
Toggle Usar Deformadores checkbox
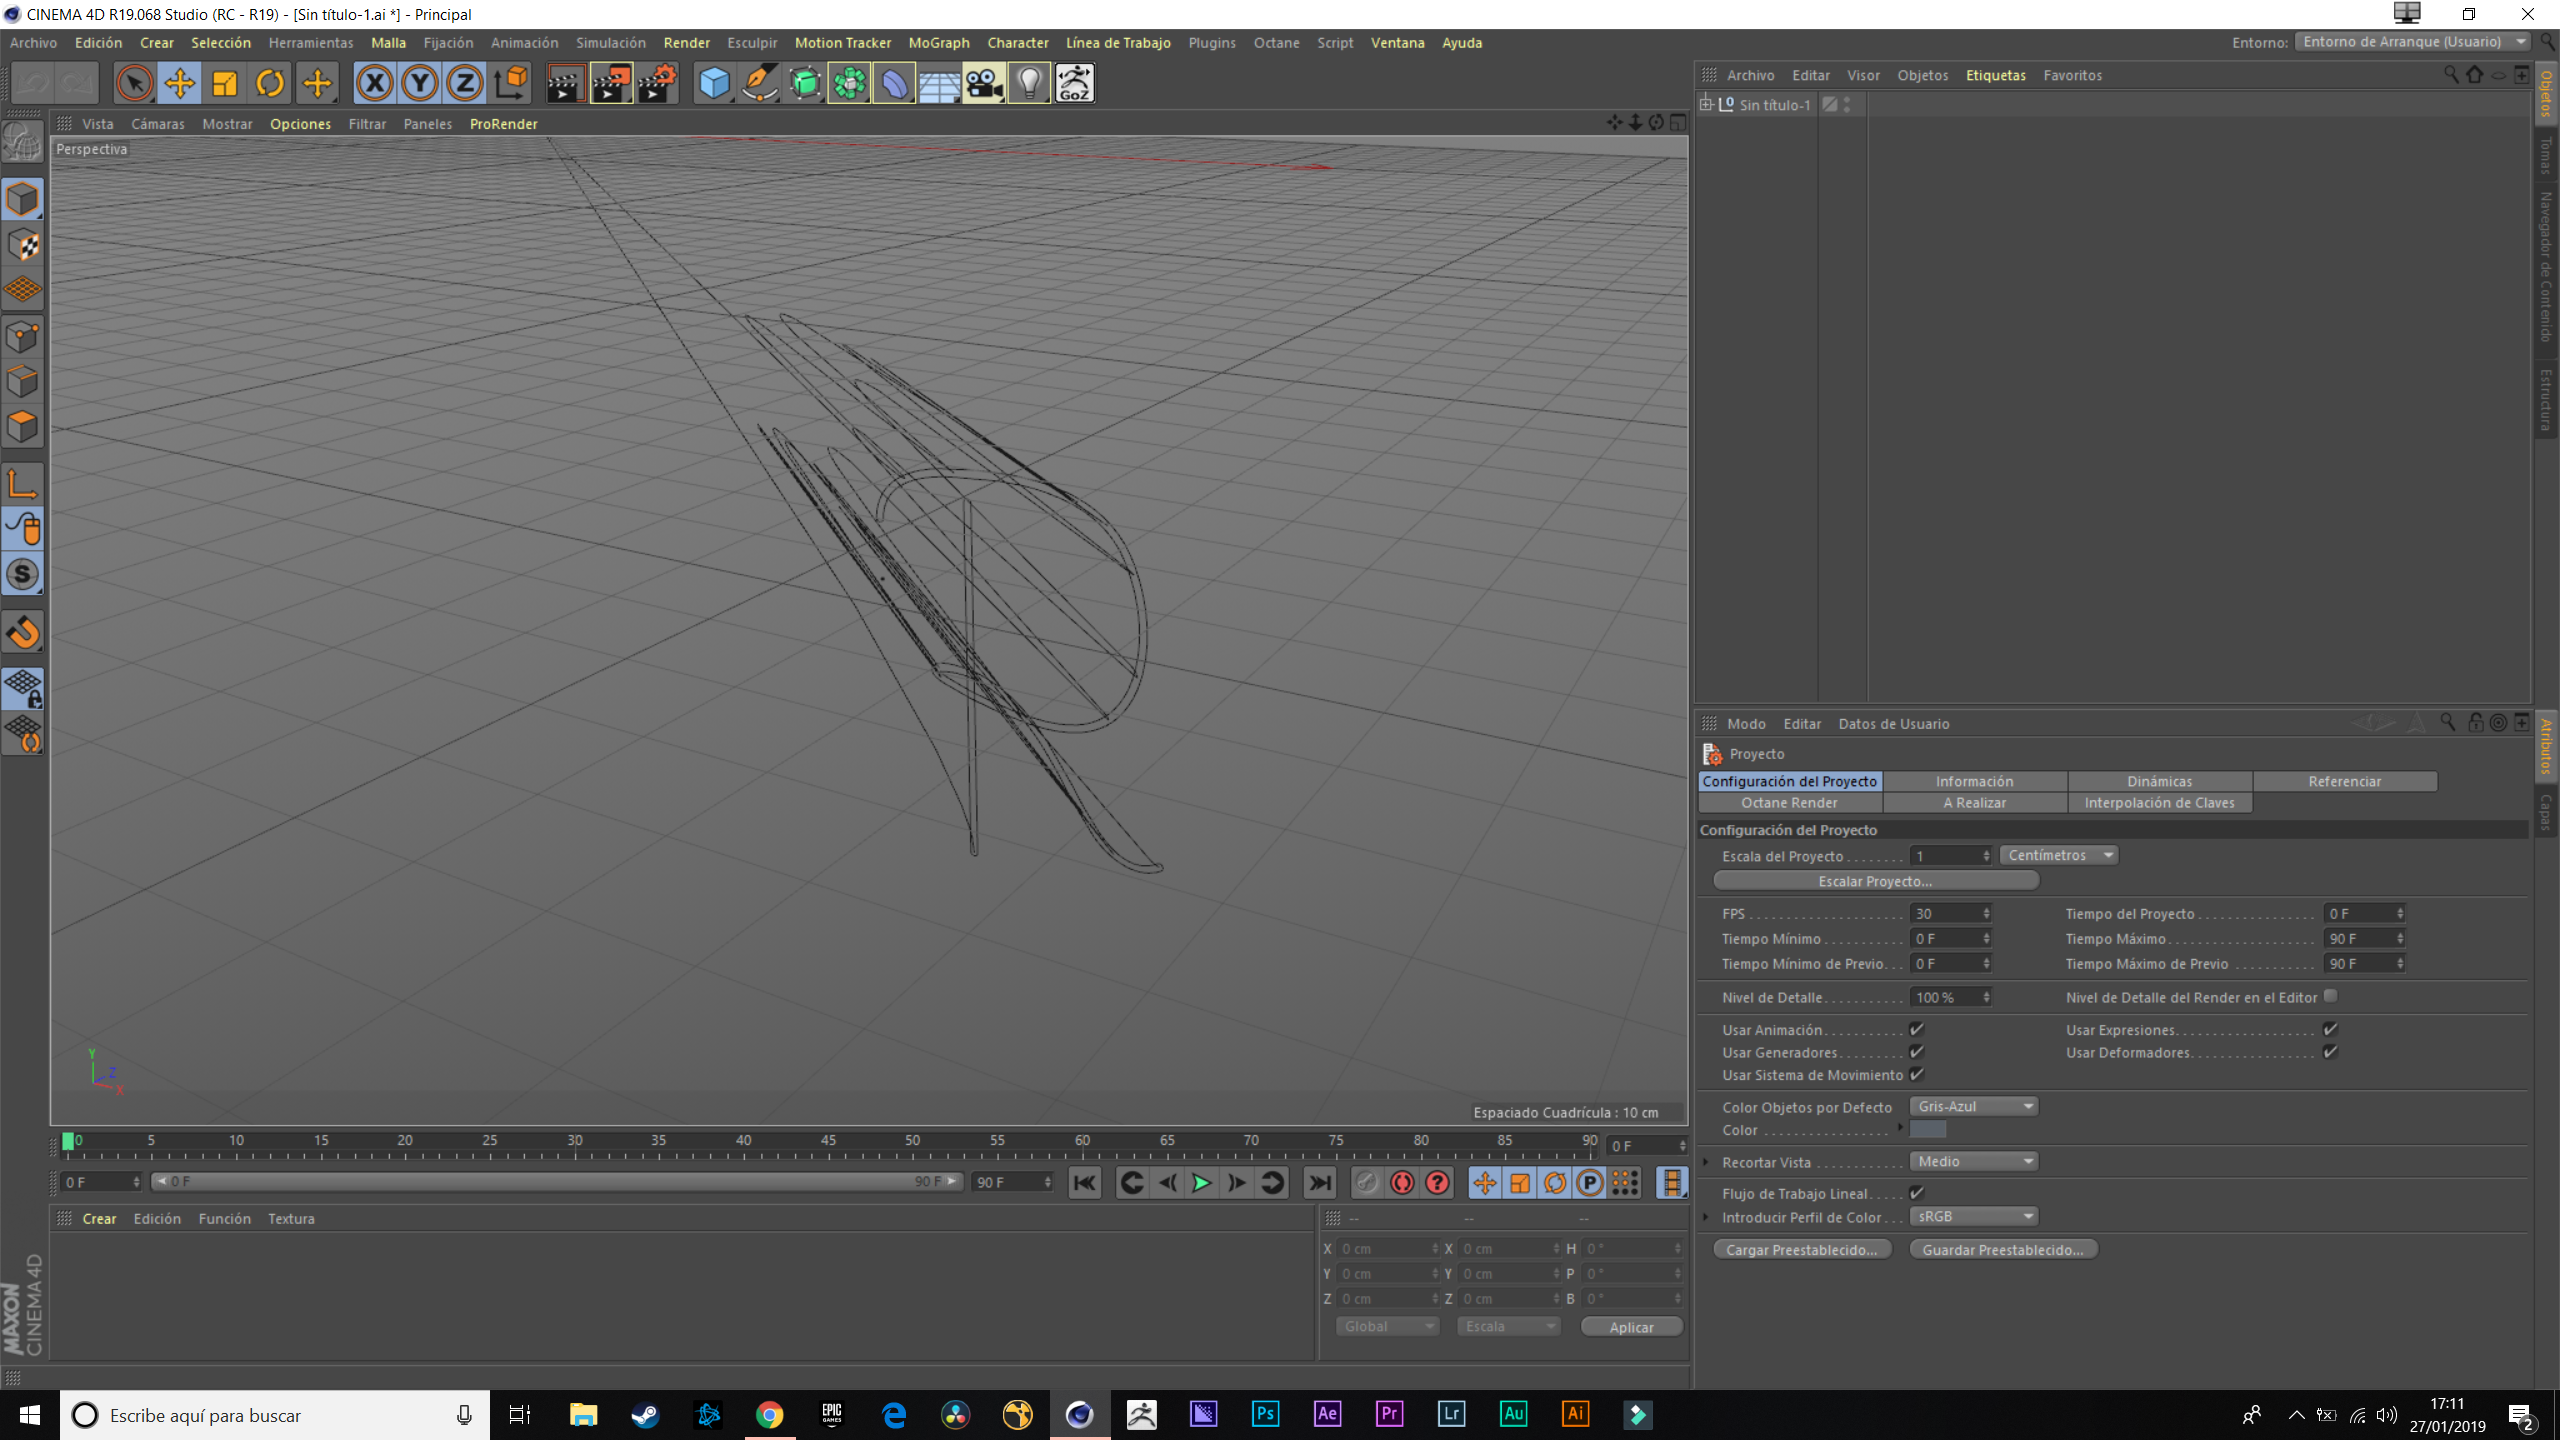[2330, 1052]
